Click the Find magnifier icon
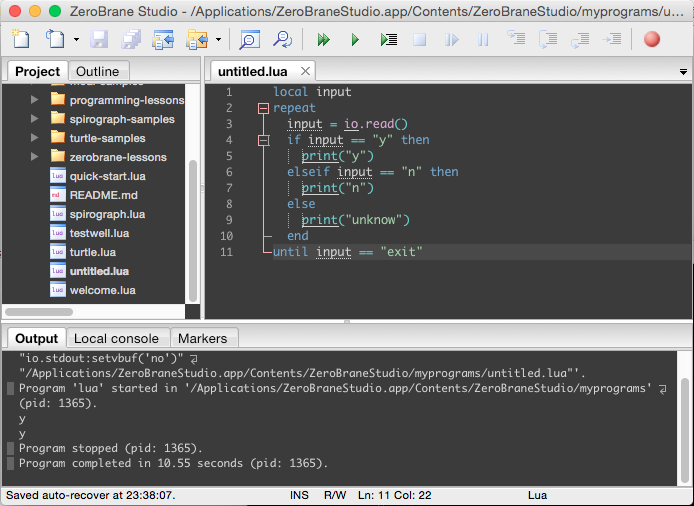The width and height of the screenshot is (694, 506). click(249, 39)
